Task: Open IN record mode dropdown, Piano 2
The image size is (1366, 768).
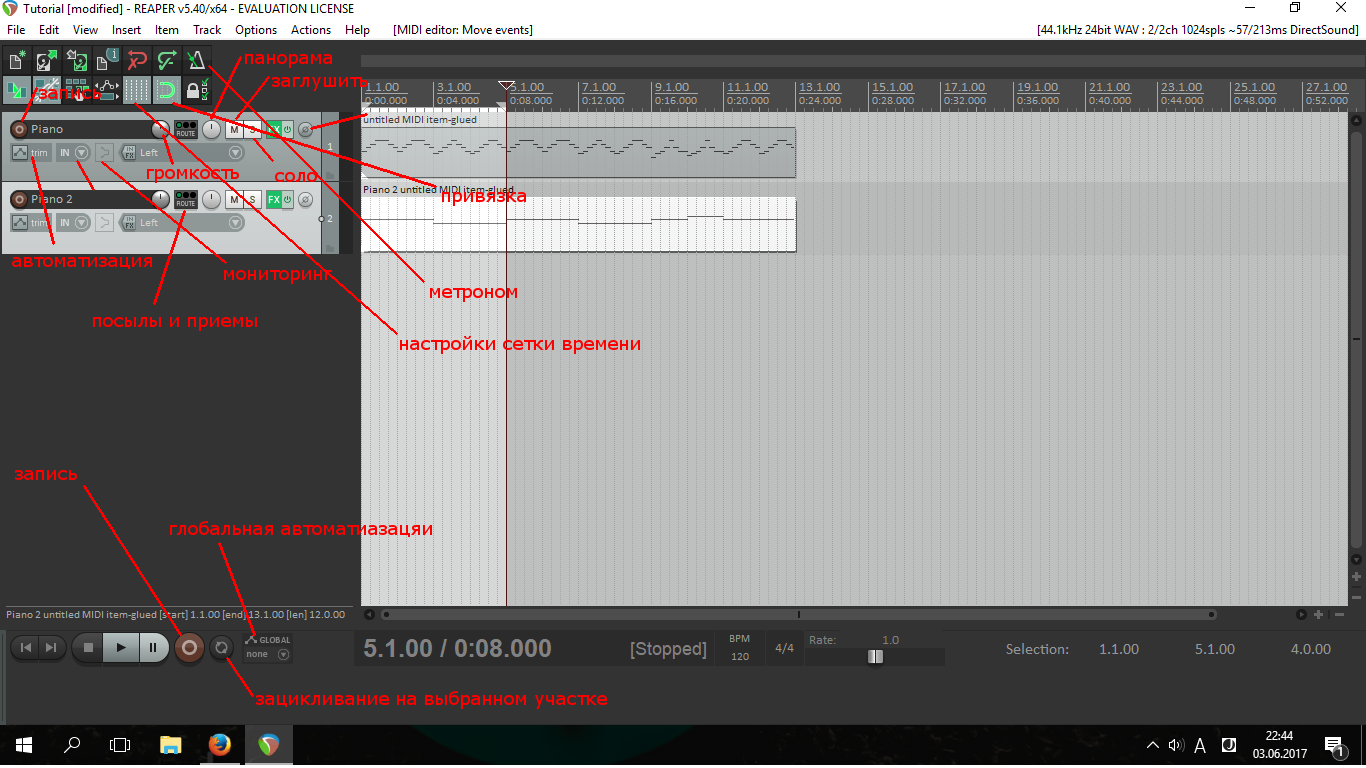Action: point(73,223)
